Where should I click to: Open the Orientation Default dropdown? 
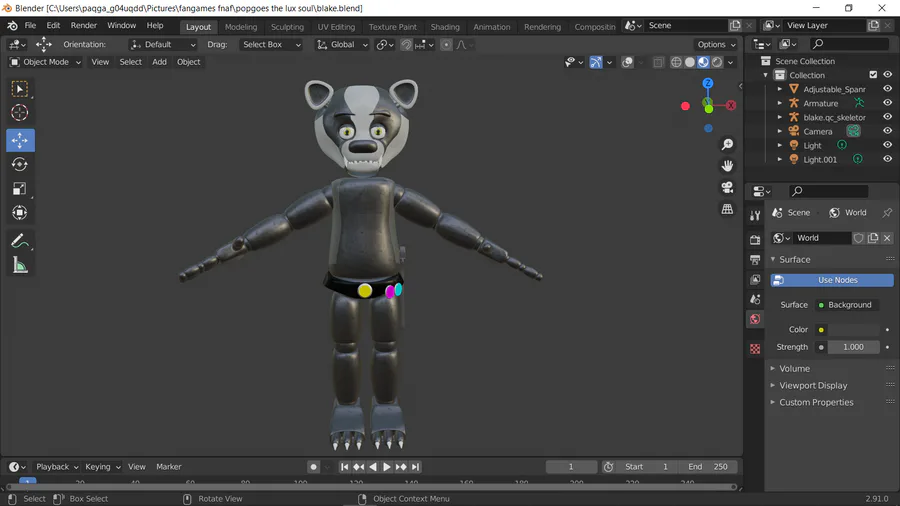click(x=162, y=45)
